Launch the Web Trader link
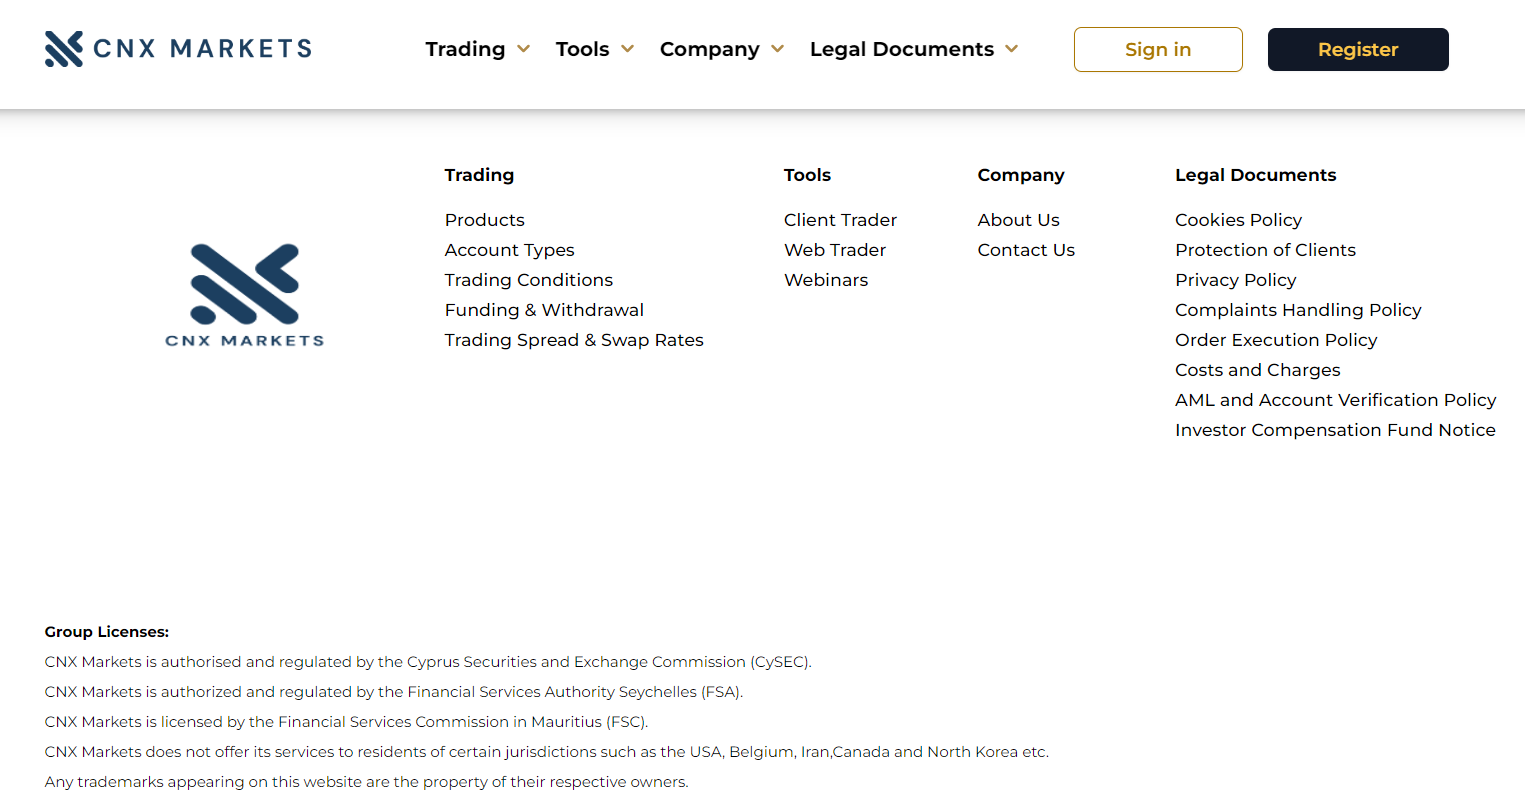This screenshot has height=812, width=1525. (x=835, y=250)
